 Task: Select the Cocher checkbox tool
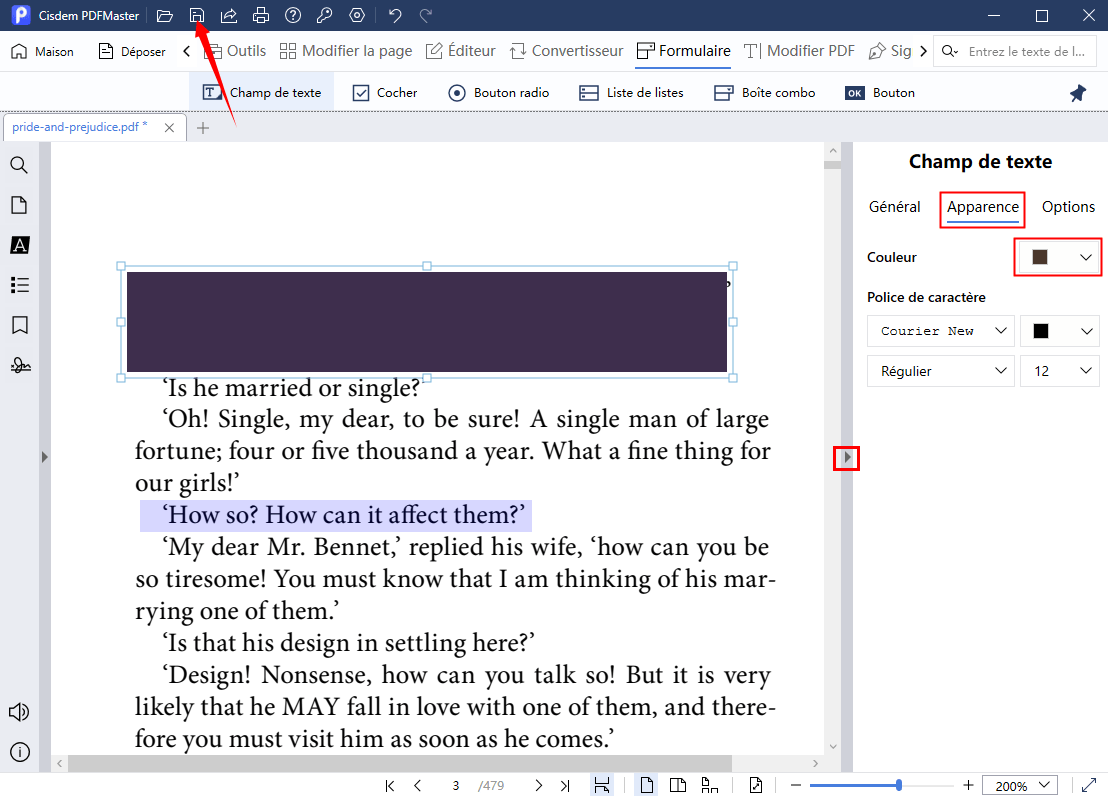(x=385, y=93)
